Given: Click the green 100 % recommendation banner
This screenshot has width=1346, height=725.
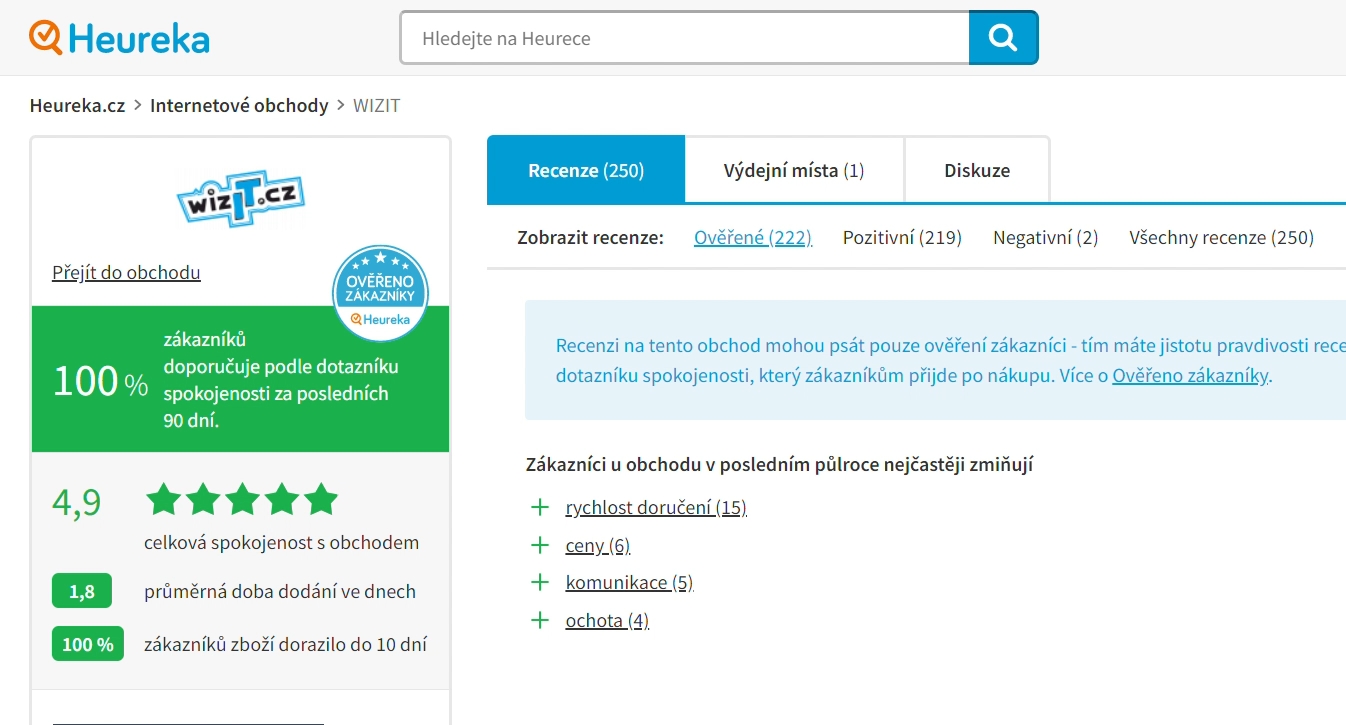Looking at the screenshot, I should (x=240, y=379).
